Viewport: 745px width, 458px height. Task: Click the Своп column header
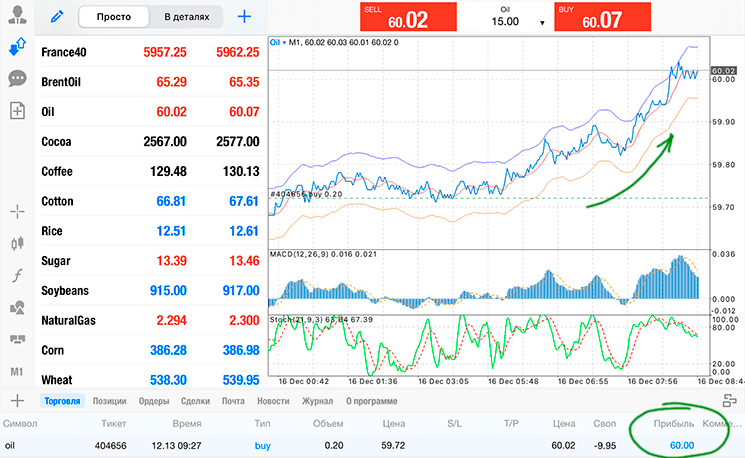coord(604,423)
